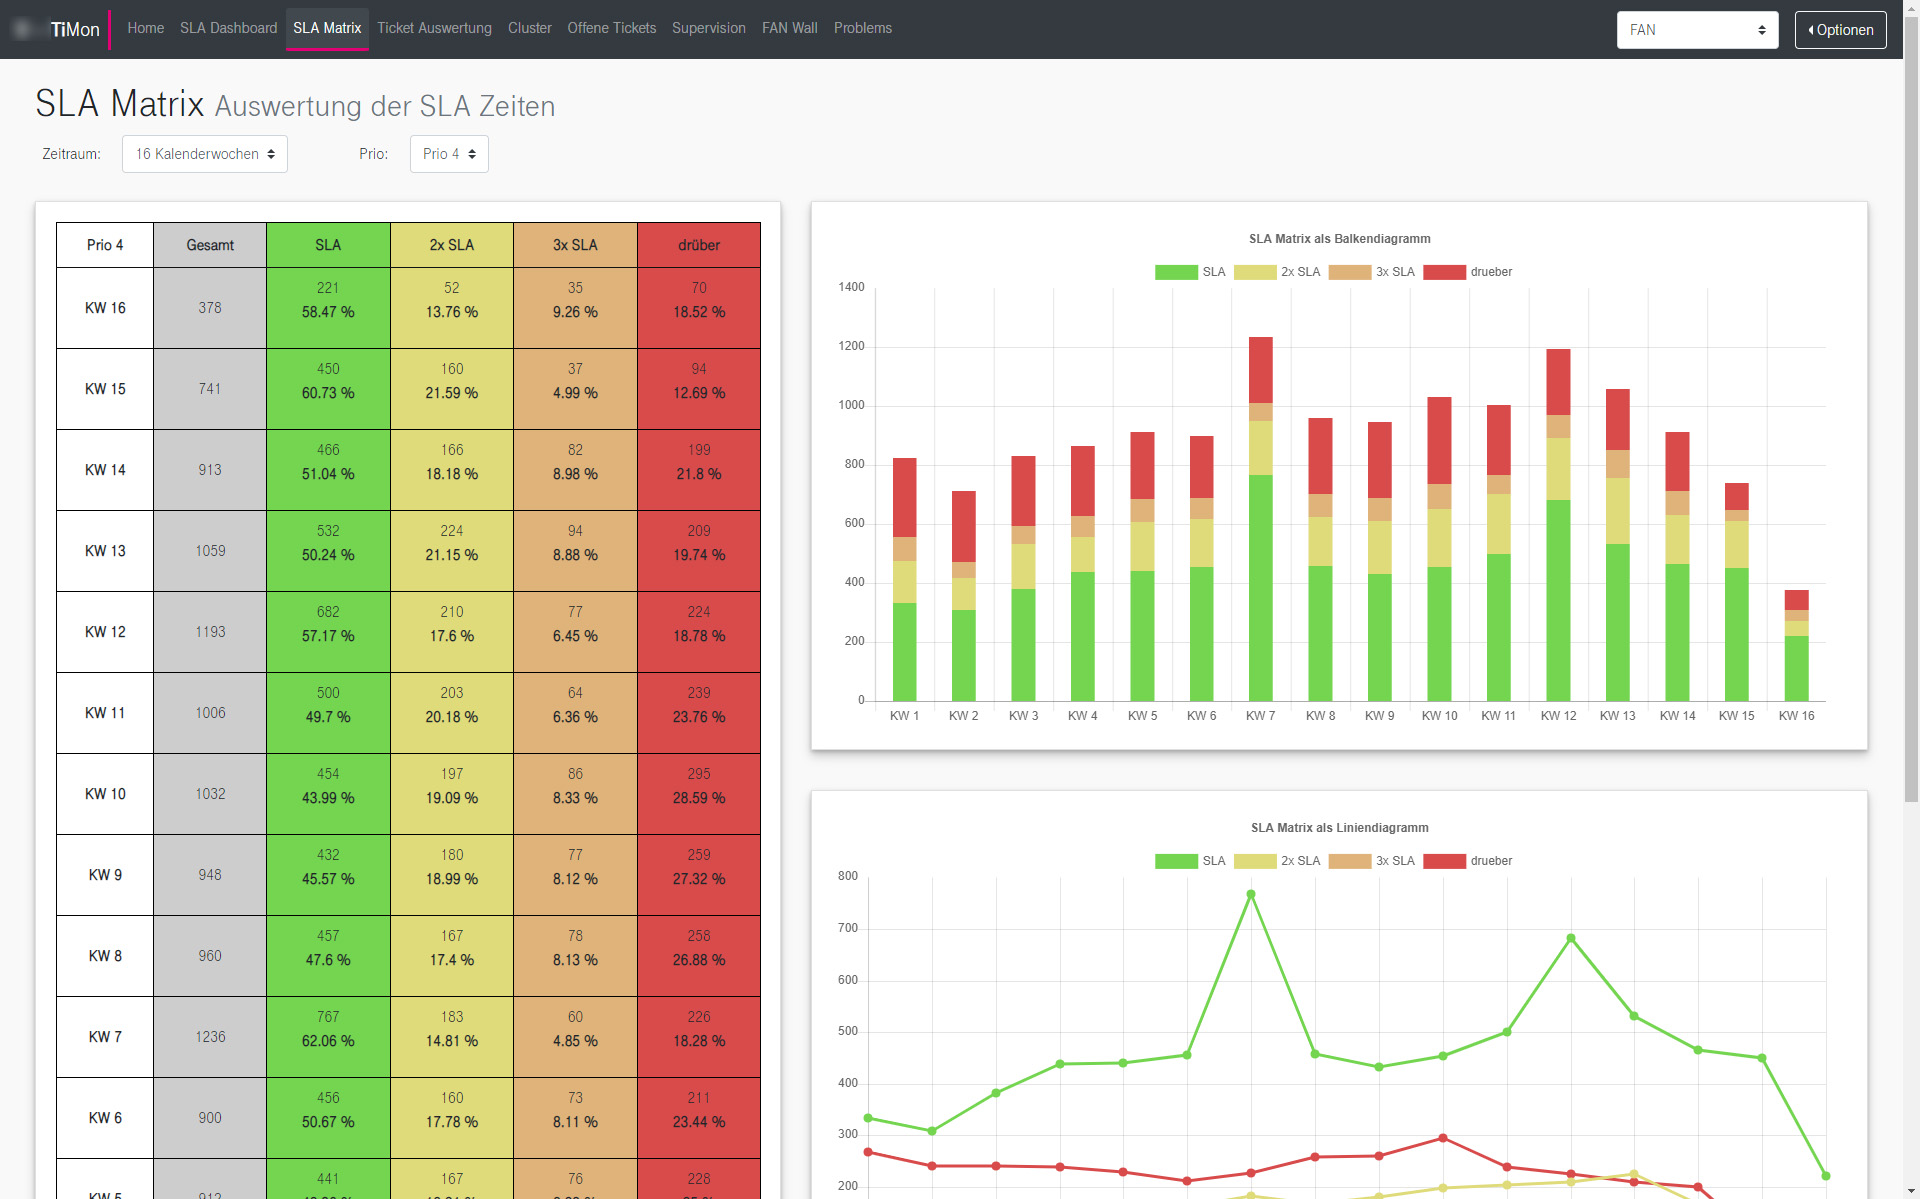Open the Problems page
The image size is (1920, 1199).
click(x=862, y=28)
